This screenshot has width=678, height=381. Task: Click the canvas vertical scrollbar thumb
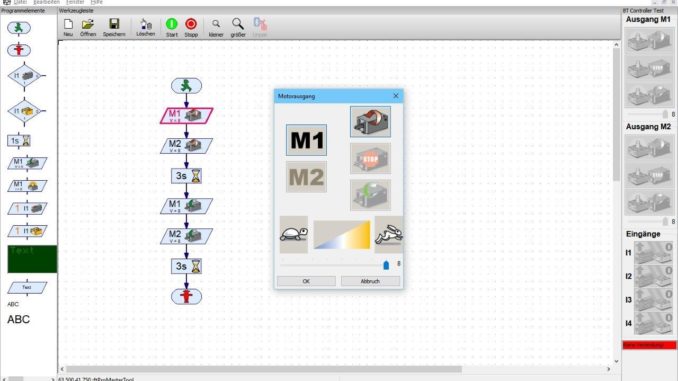(x=616, y=115)
